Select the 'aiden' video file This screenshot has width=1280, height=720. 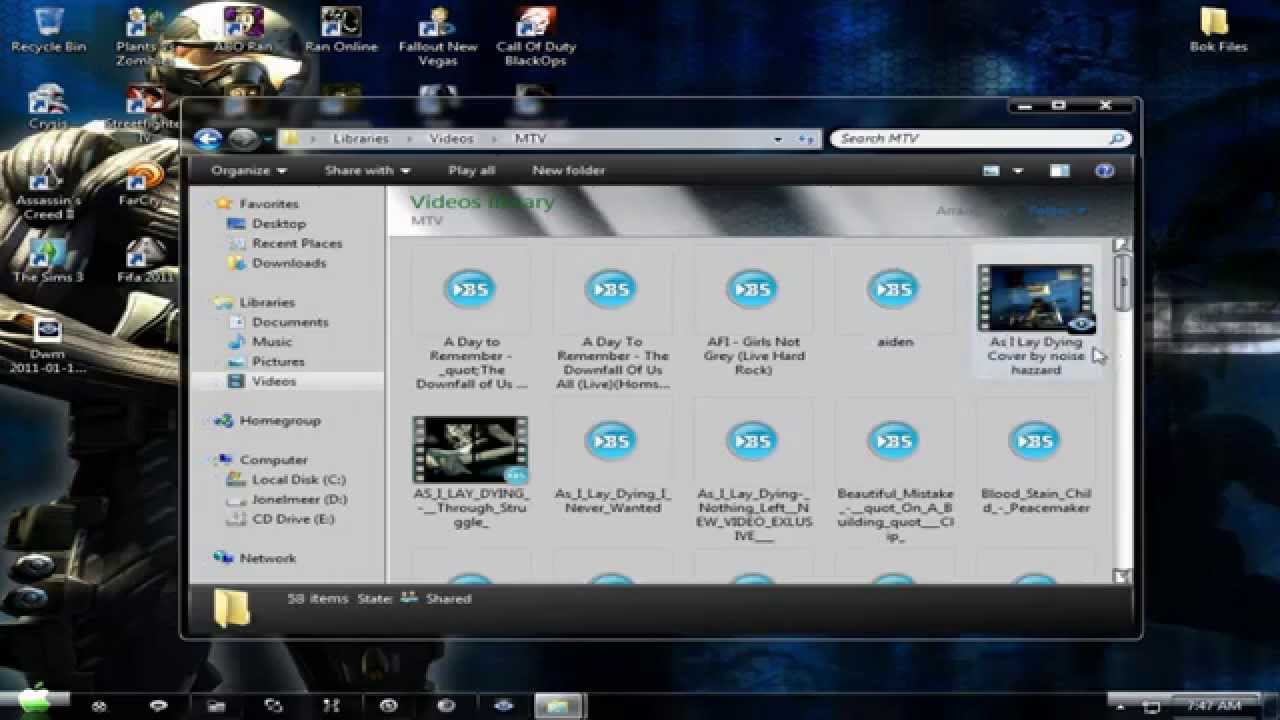(x=894, y=300)
